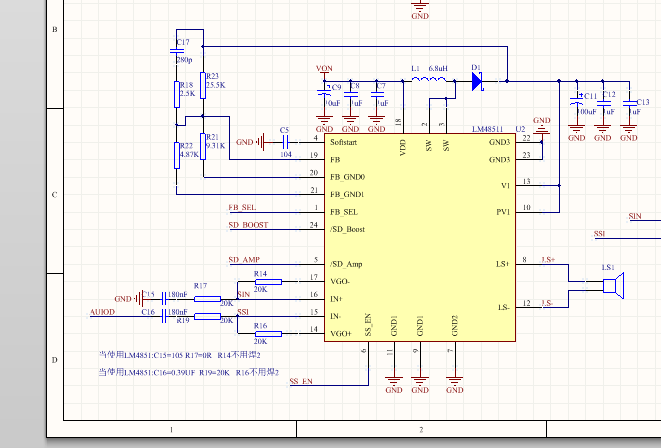Select capacitor C12 symbol

tap(603, 103)
